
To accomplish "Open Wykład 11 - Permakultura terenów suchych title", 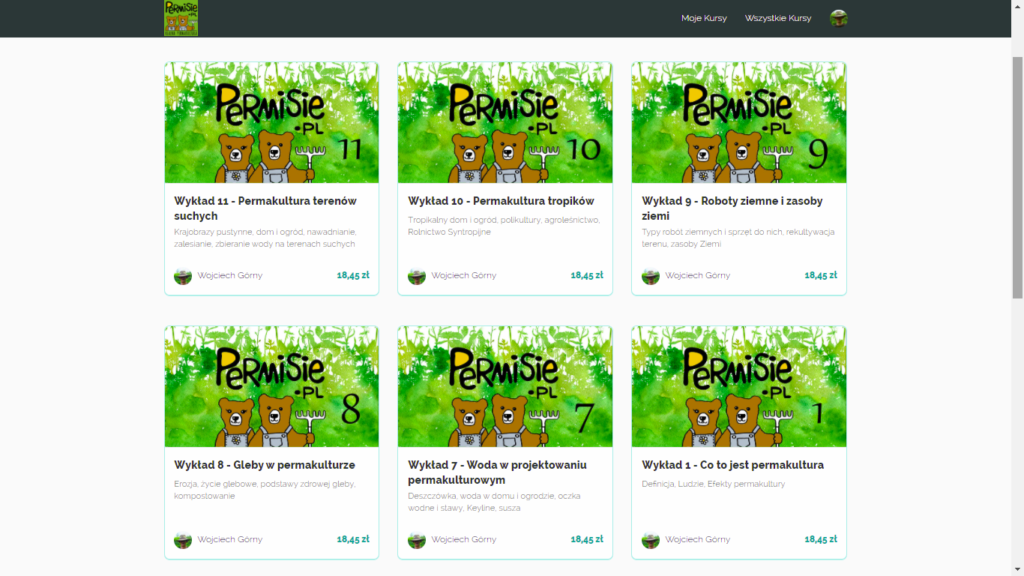I will [x=265, y=208].
